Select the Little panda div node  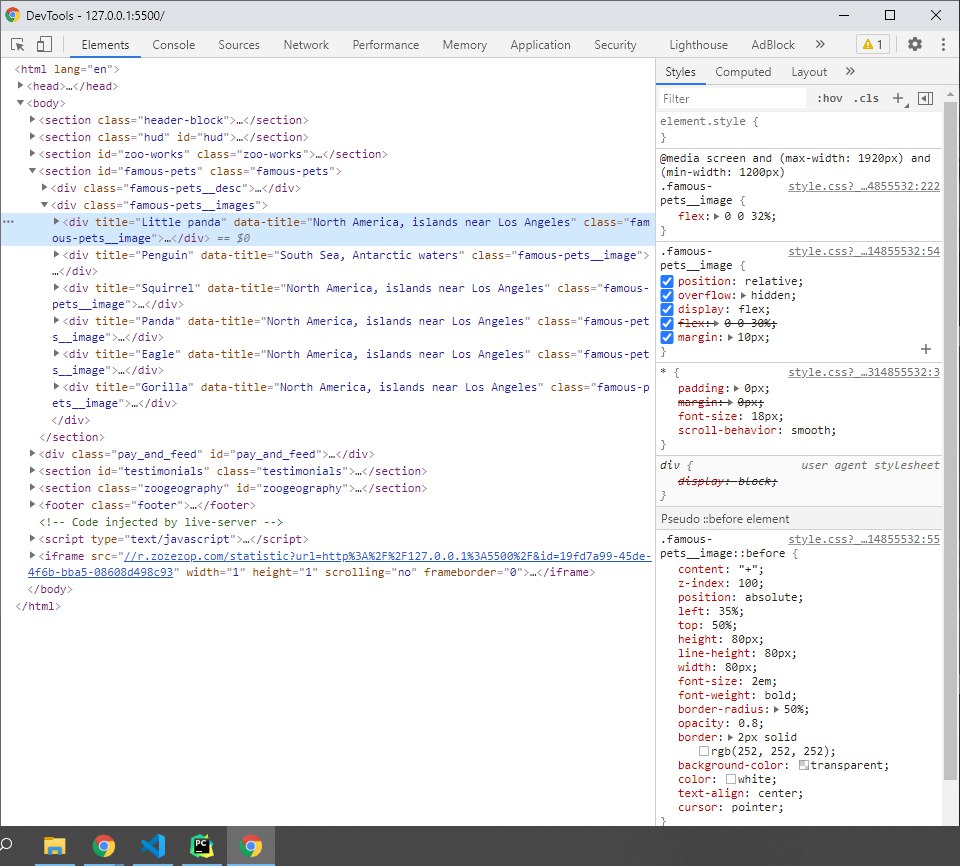(328, 230)
